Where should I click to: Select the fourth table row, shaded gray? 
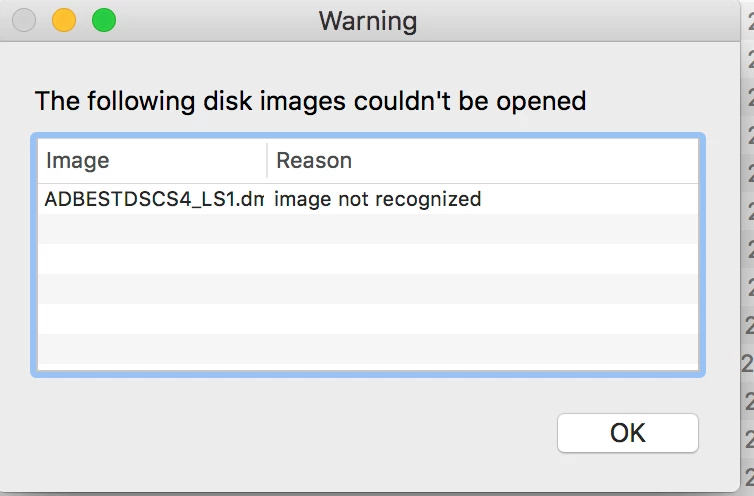pos(368,289)
